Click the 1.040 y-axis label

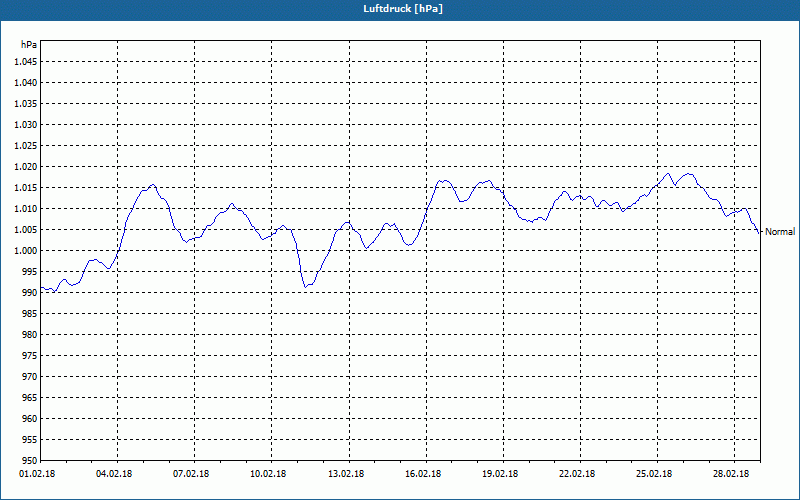[26, 83]
